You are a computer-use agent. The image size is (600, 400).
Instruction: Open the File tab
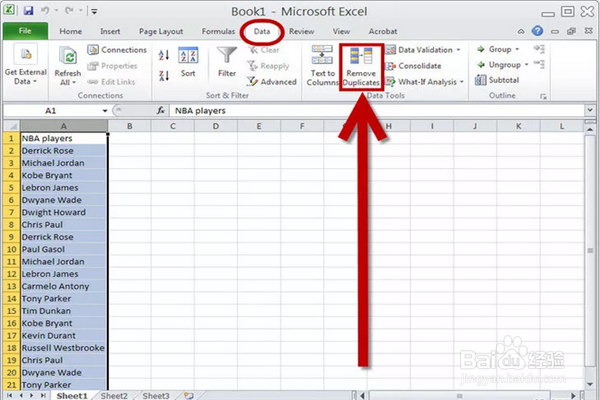[25, 31]
